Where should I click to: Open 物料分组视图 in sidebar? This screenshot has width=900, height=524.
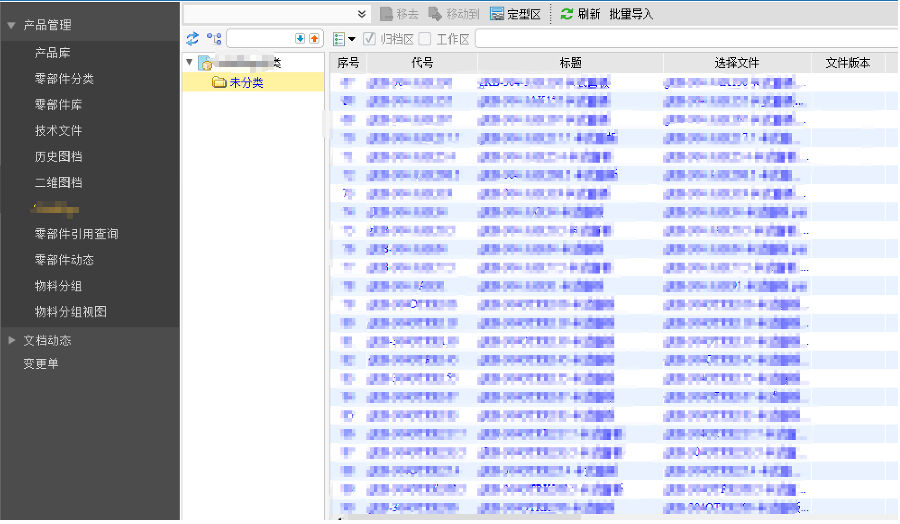point(71,312)
